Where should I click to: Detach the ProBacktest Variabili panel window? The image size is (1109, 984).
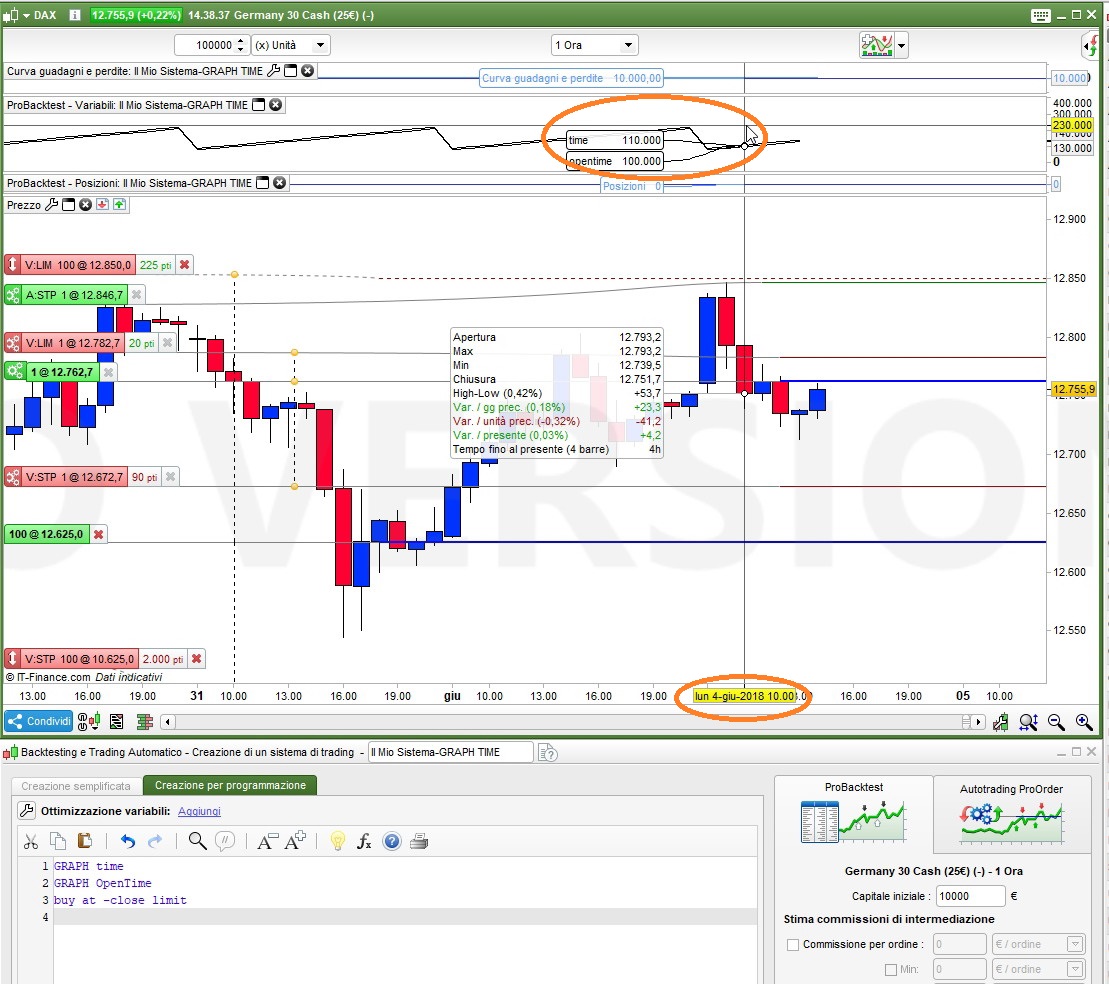pyautogui.click(x=259, y=105)
